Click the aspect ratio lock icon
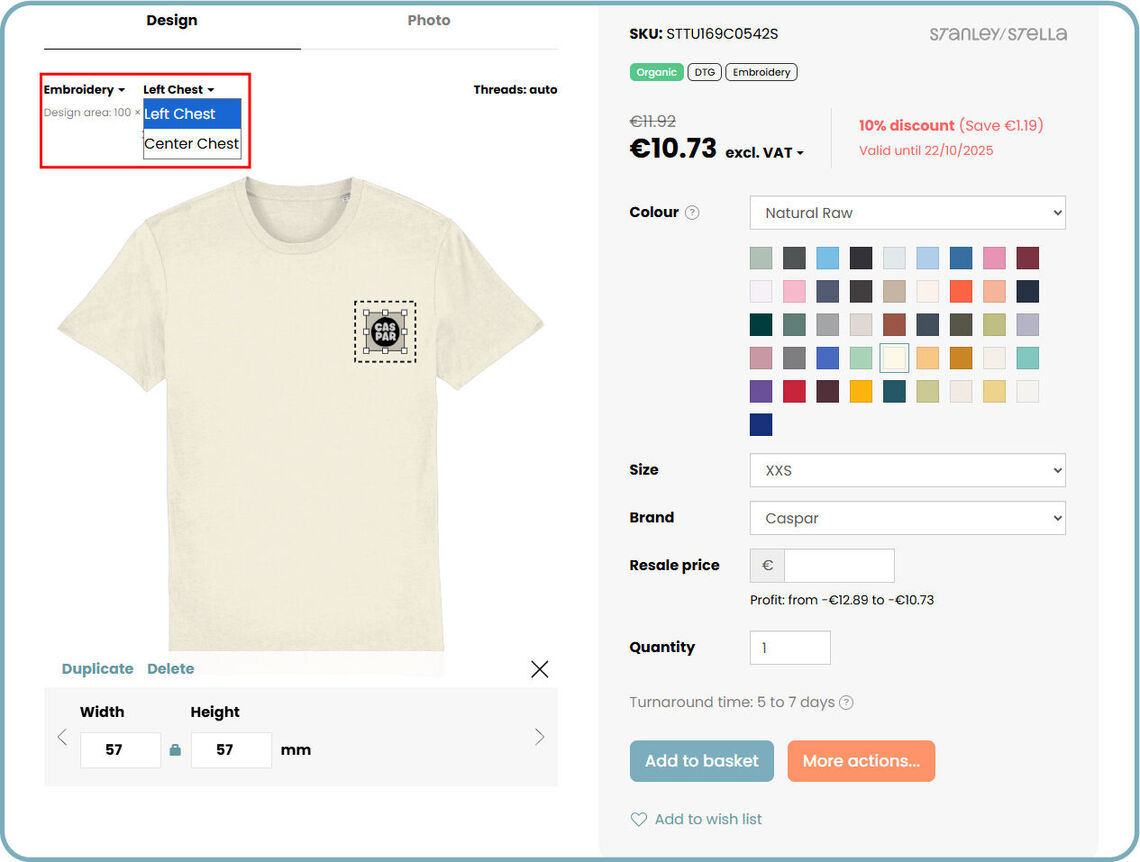The height and width of the screenshot is (862, 1140). pyautogui.click(x=175, y=750)
